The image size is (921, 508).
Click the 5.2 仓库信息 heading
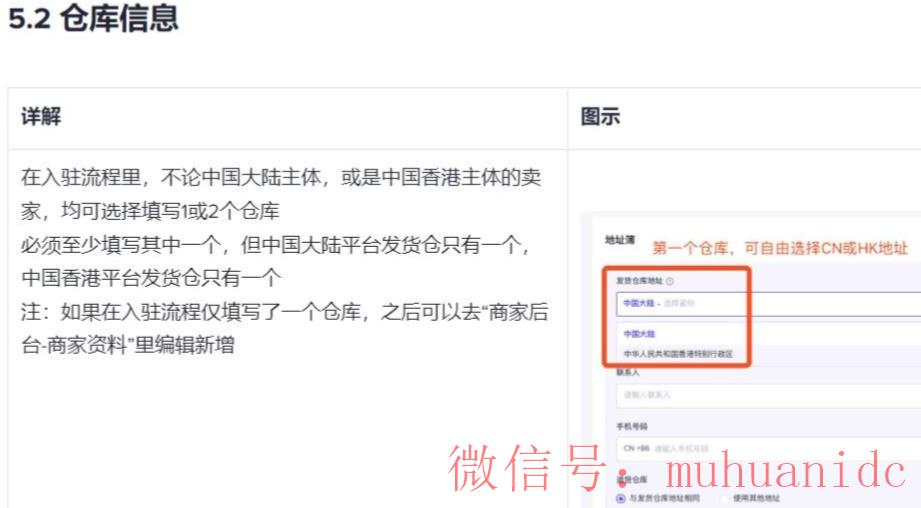pyautogui.click(x=93, y=21)
